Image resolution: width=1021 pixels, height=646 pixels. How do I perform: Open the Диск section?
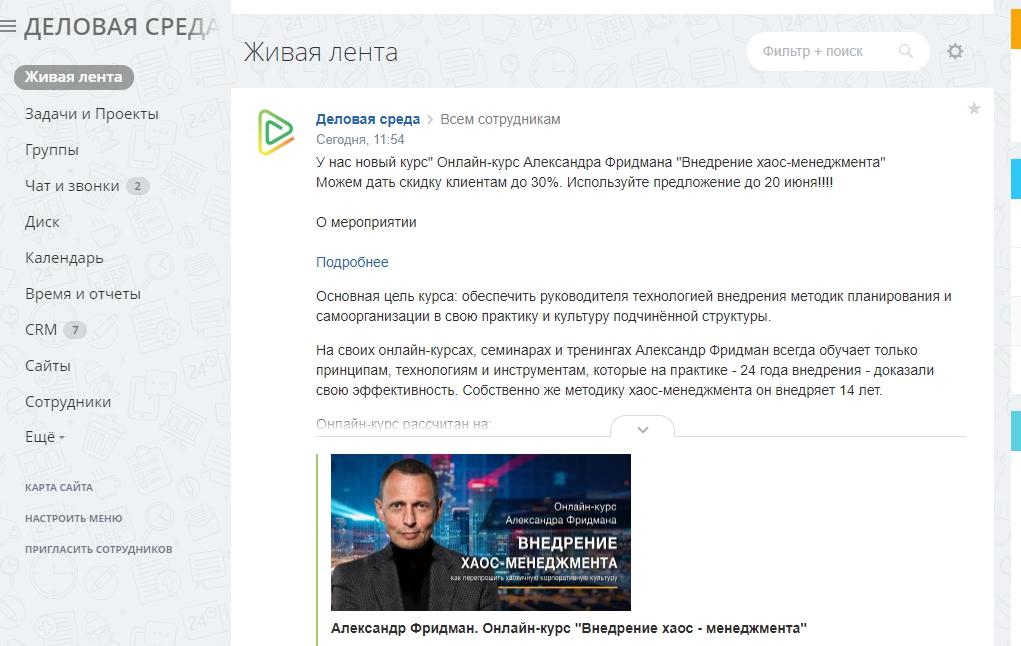pos(42,222)
